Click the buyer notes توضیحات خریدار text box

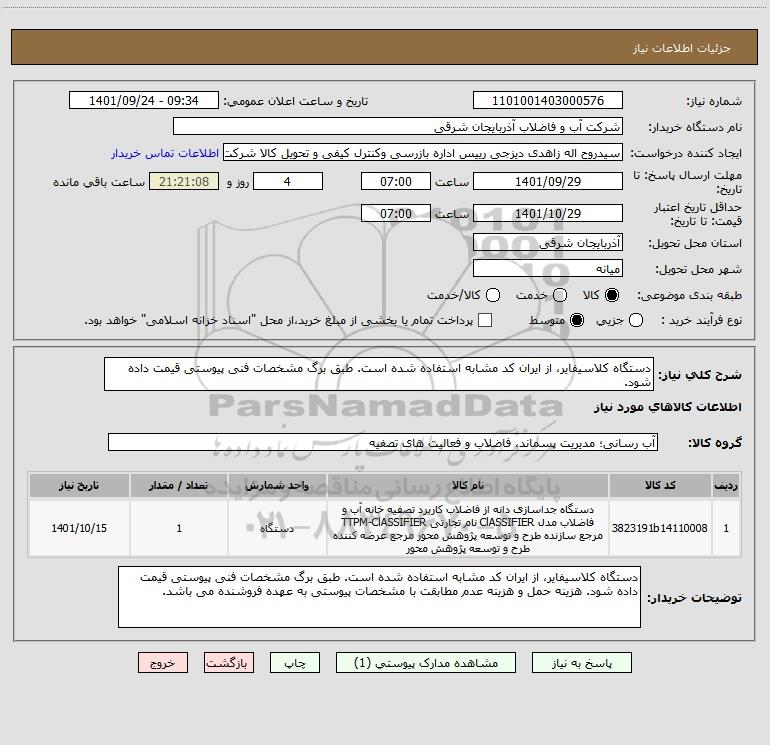(x=379, y=597)
